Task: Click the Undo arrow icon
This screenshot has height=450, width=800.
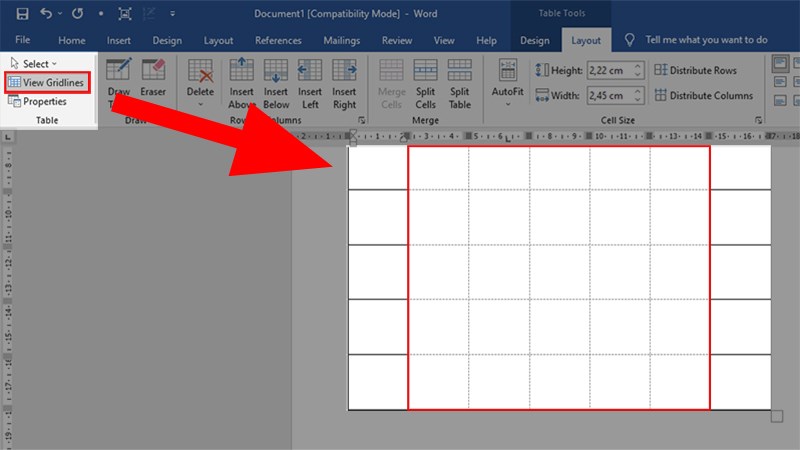Action: coord(46,13)
